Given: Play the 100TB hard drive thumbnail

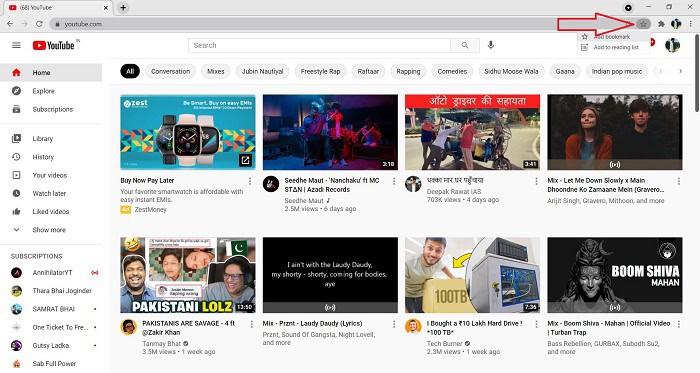Looking at the screenshot, I should [x=472, y=275].
